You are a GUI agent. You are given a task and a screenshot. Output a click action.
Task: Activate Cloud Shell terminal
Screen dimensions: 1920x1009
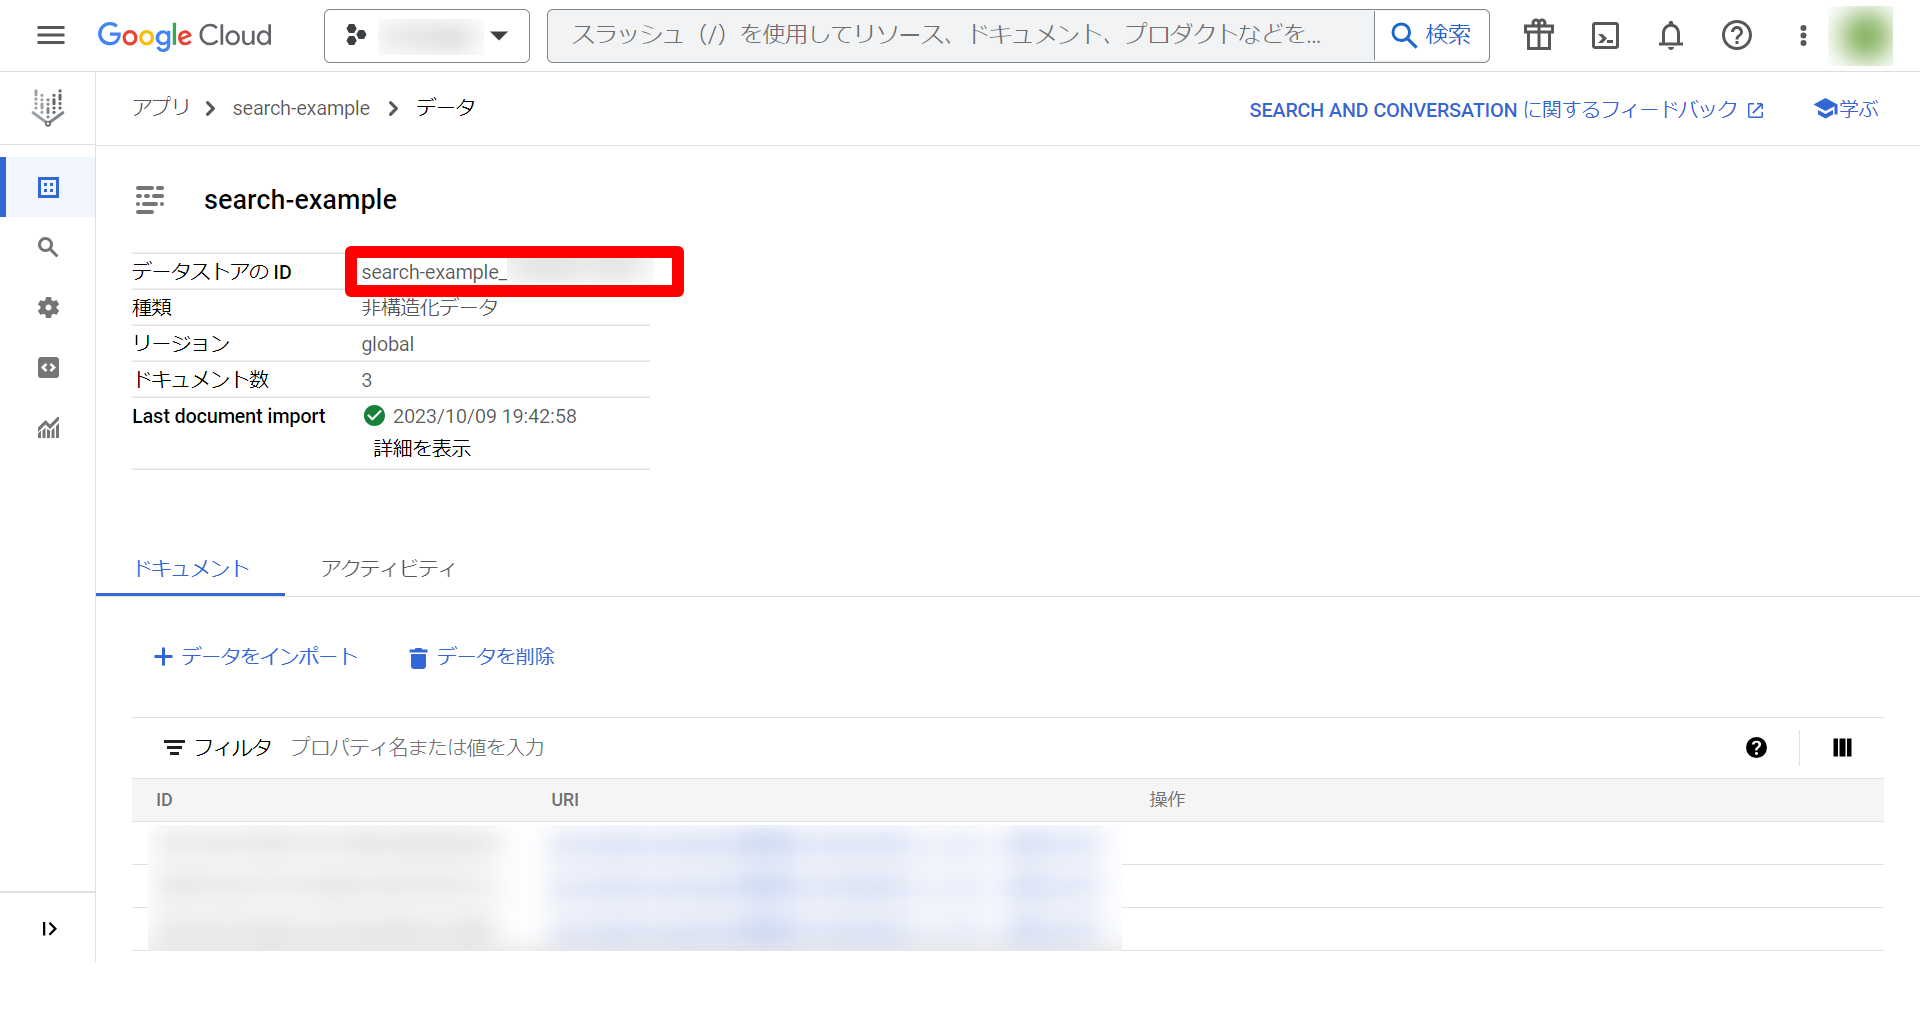pyautogui.click(x=1605, y=35)
